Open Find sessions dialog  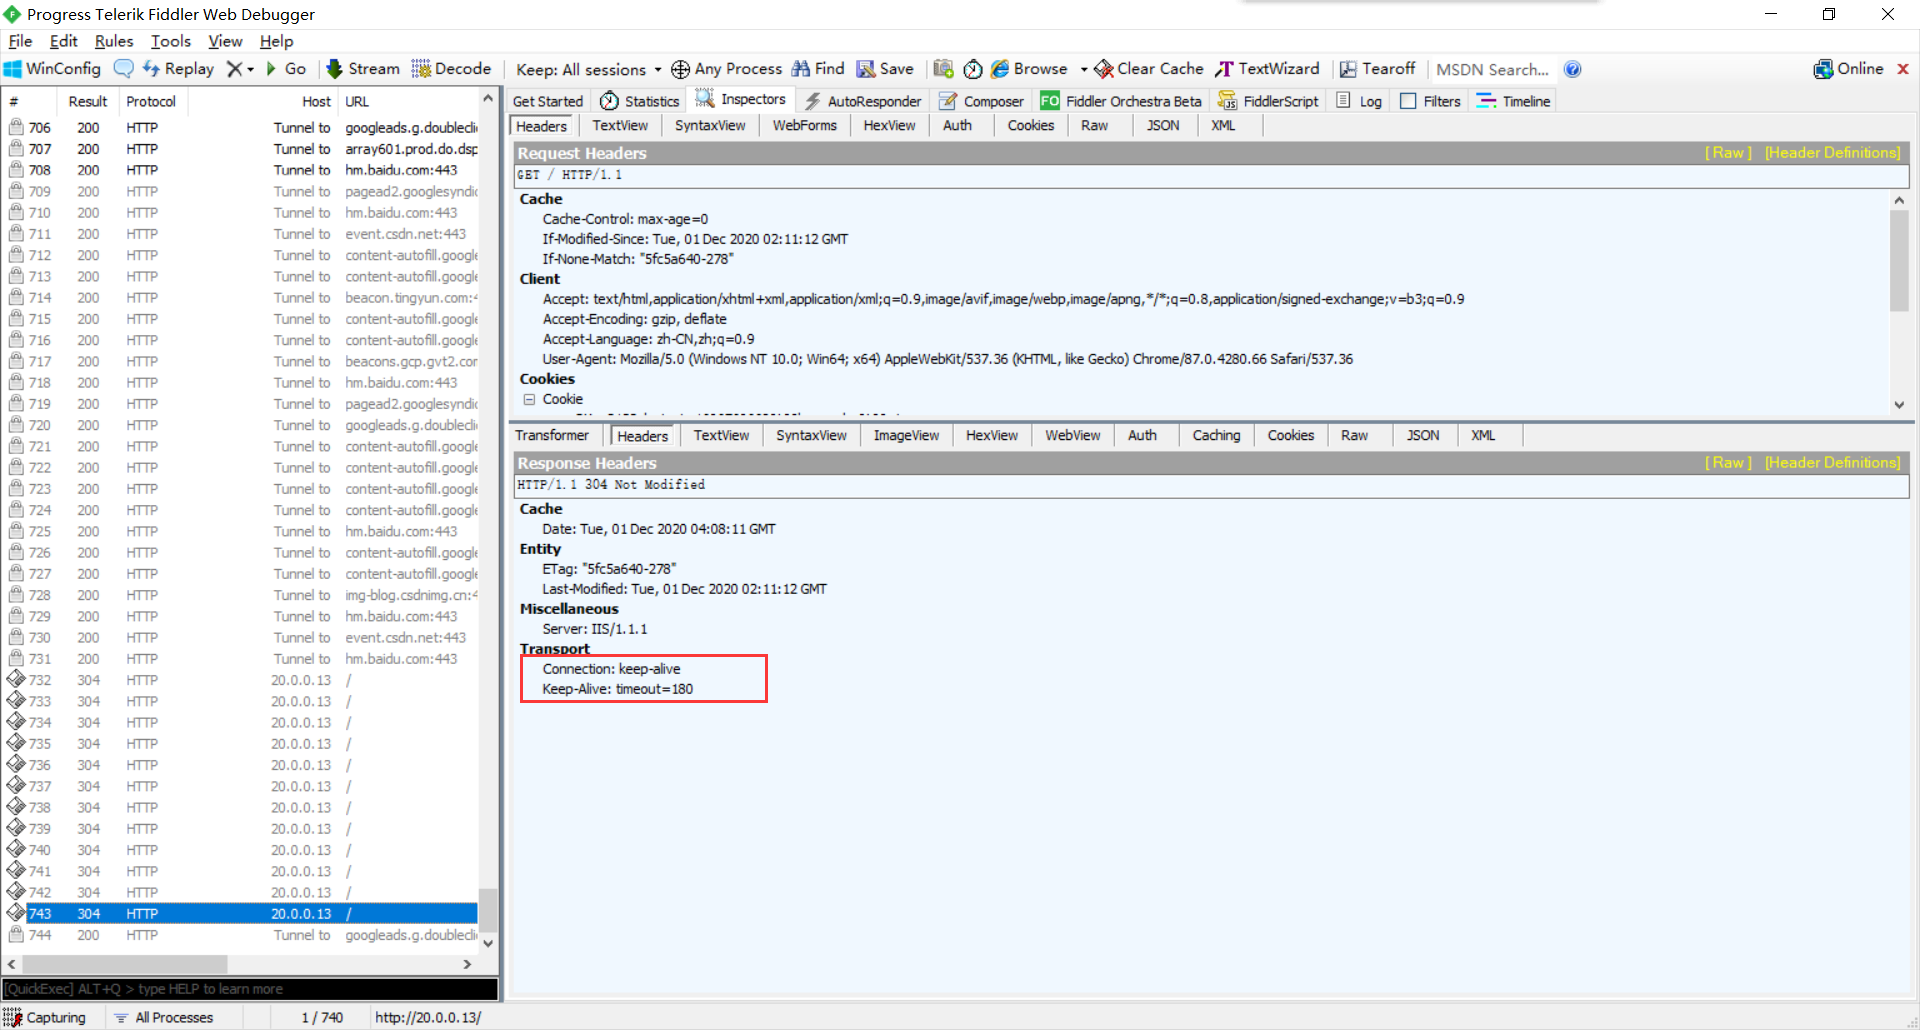818,69
